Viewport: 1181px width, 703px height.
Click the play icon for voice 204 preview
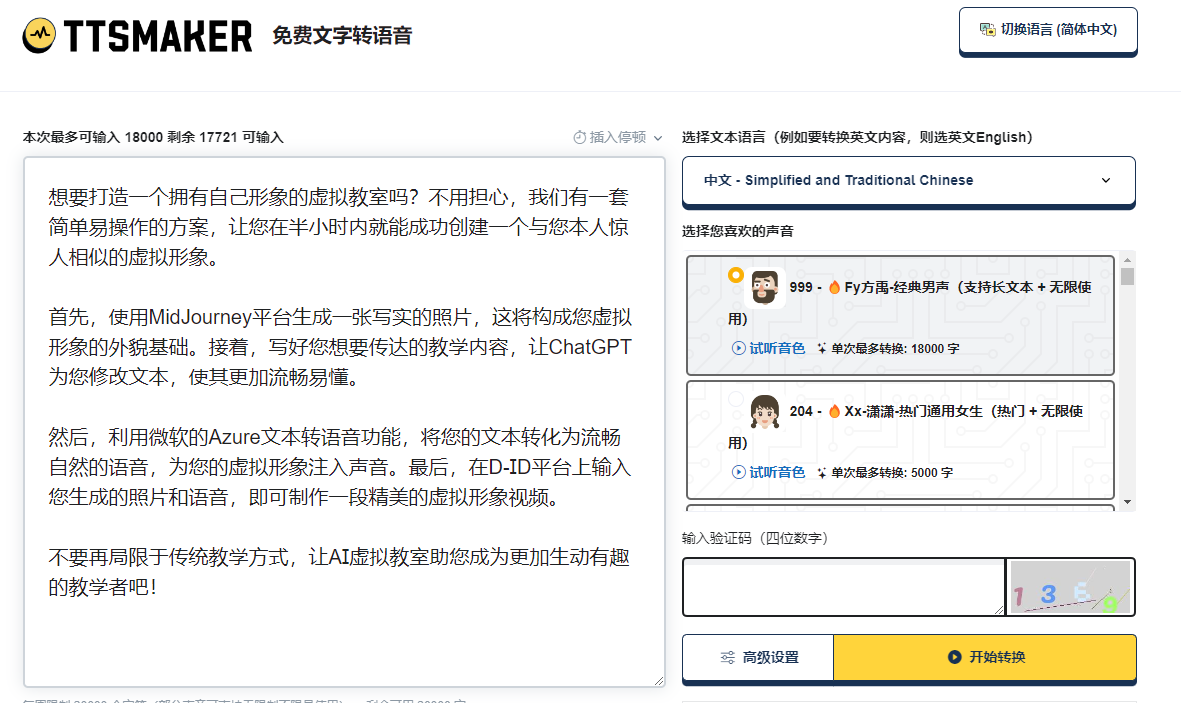[x=739, y=472]
